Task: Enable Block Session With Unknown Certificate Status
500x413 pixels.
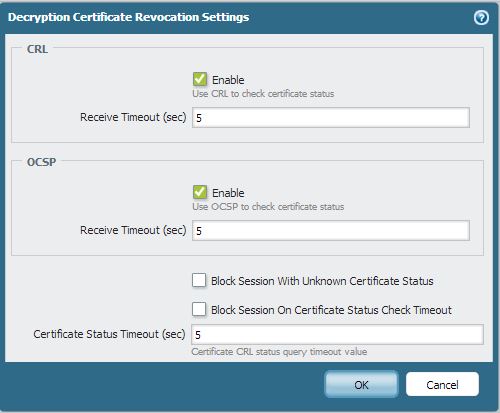Action: (x=199, y=280)
